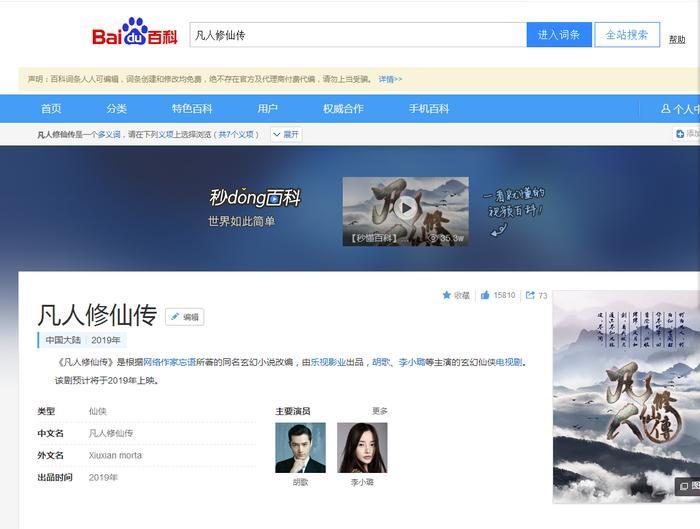Click the 2019年 value in 出品时间 row
Image resolution: width=700 pixels, height=529 pixels.
[103, 477]
